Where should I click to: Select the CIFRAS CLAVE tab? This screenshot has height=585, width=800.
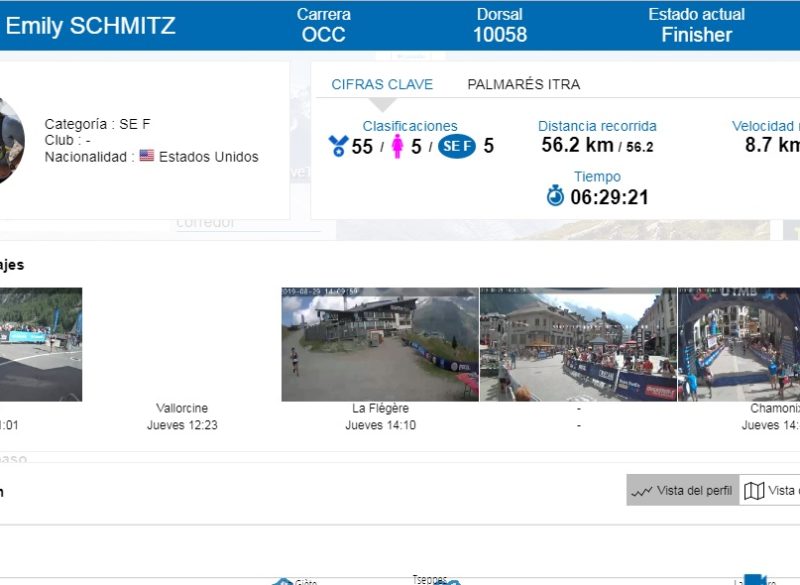[x=382, y=85]
